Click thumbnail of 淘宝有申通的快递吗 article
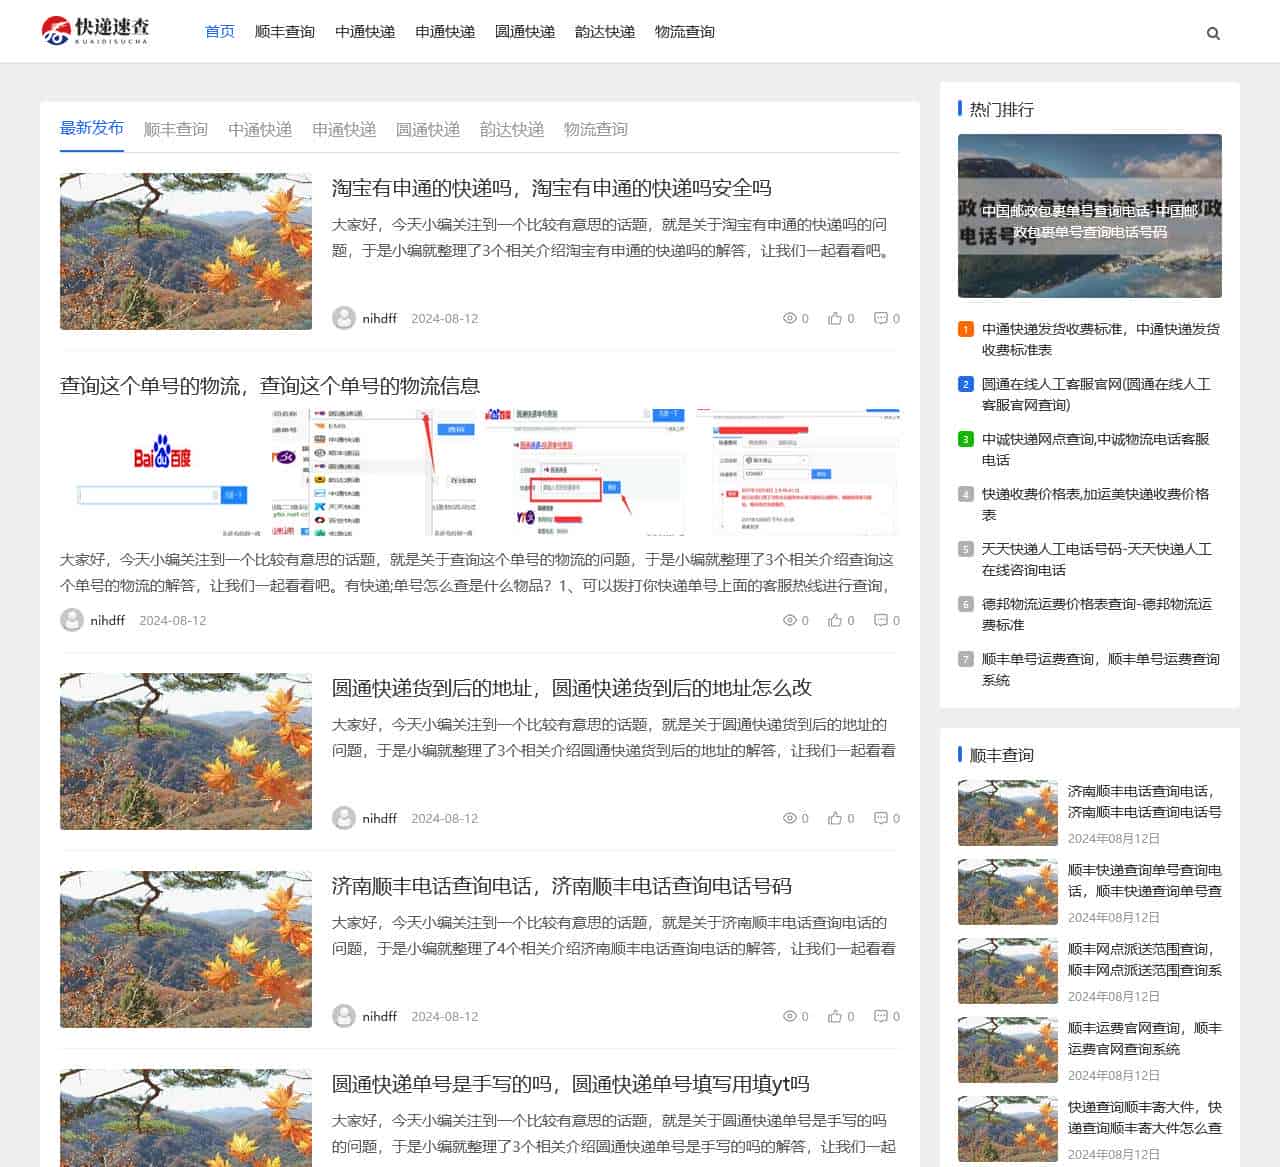This screenshot has width=1280, height=1167. click(186, 251)
